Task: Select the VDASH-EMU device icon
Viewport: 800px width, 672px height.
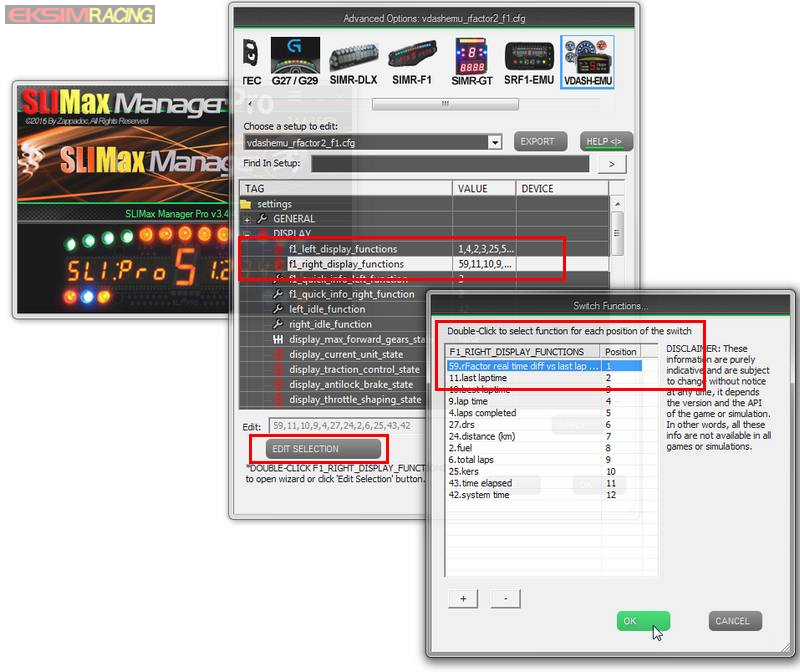Action: pos(587,62)
